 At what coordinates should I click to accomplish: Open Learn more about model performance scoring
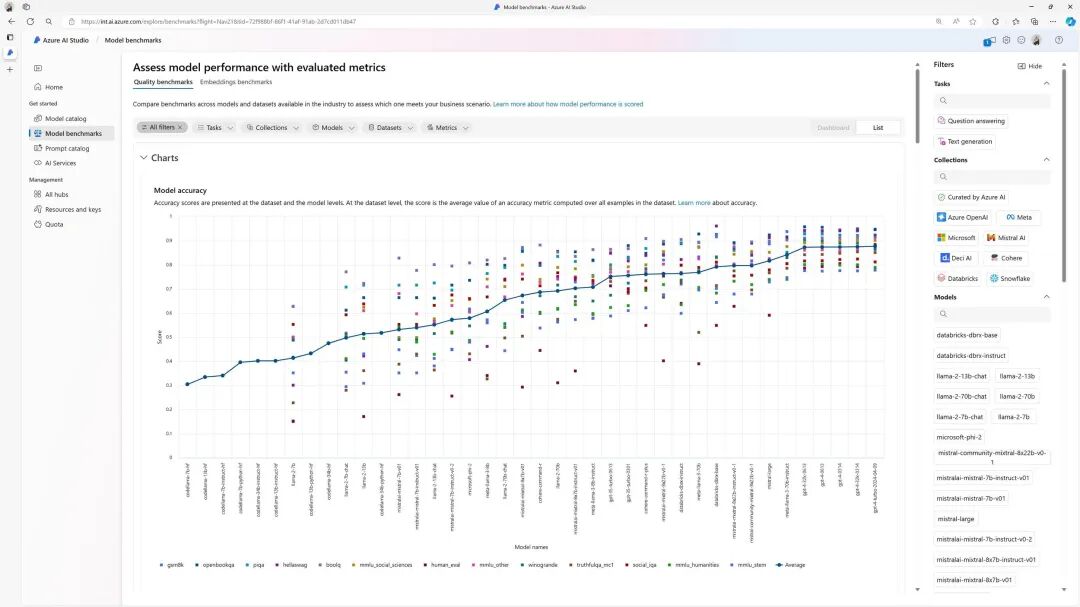tap(568, 104)
